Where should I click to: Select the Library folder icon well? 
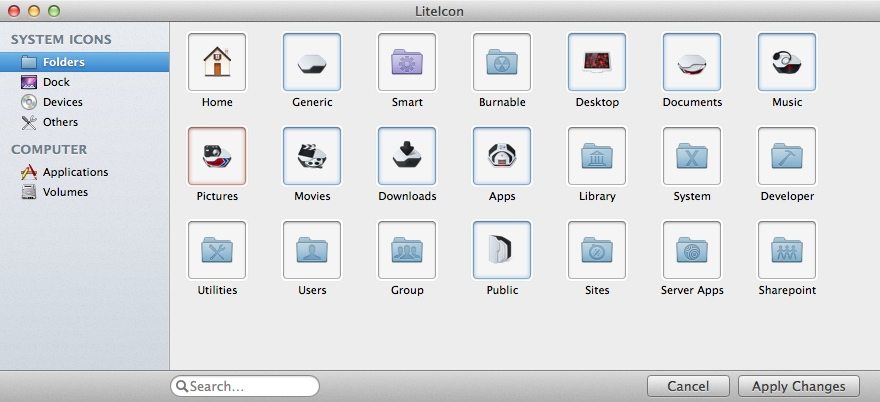pos(597,156)
